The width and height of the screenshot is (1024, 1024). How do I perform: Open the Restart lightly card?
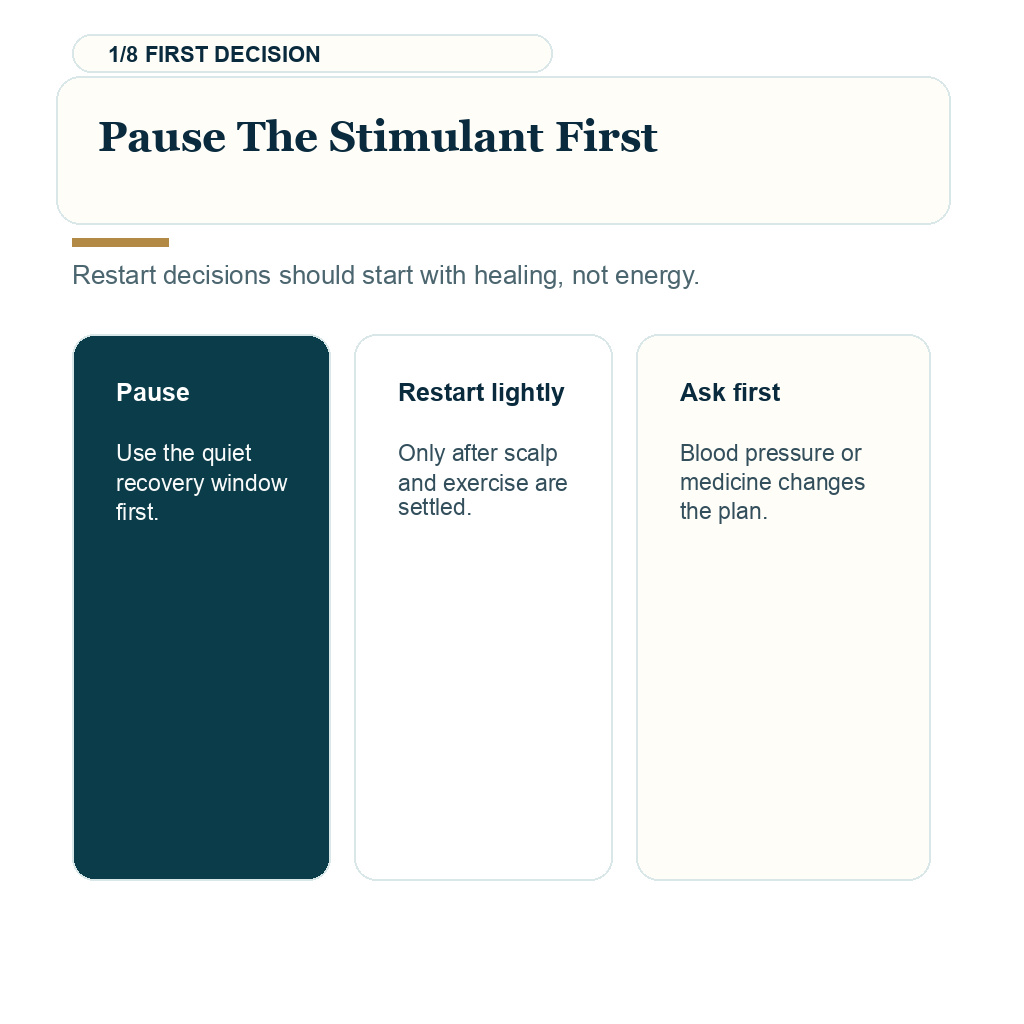[483, 607]
